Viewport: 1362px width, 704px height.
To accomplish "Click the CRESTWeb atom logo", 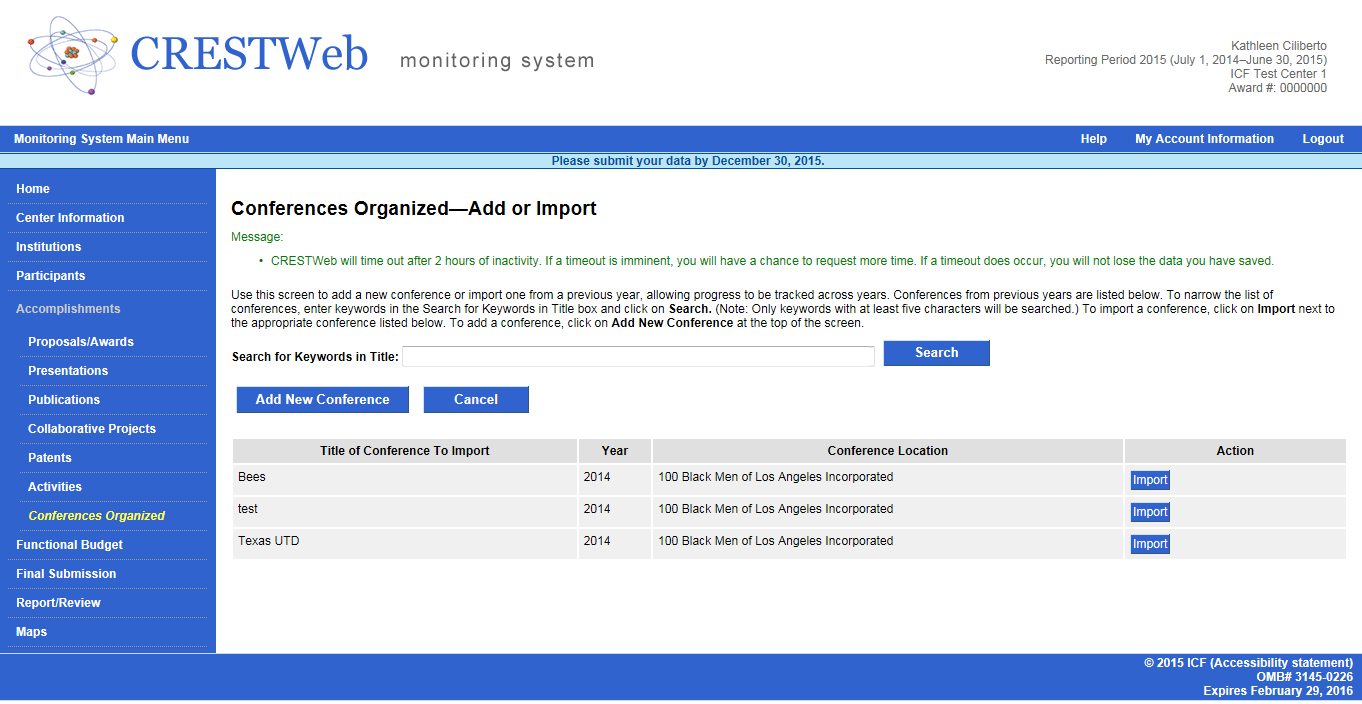I will (x=73, y=55).
